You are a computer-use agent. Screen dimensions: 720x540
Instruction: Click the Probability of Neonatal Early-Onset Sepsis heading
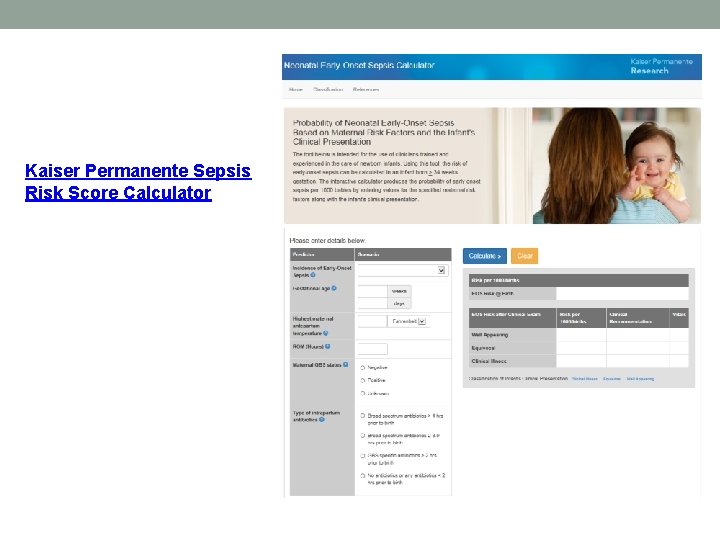[384, 132]
